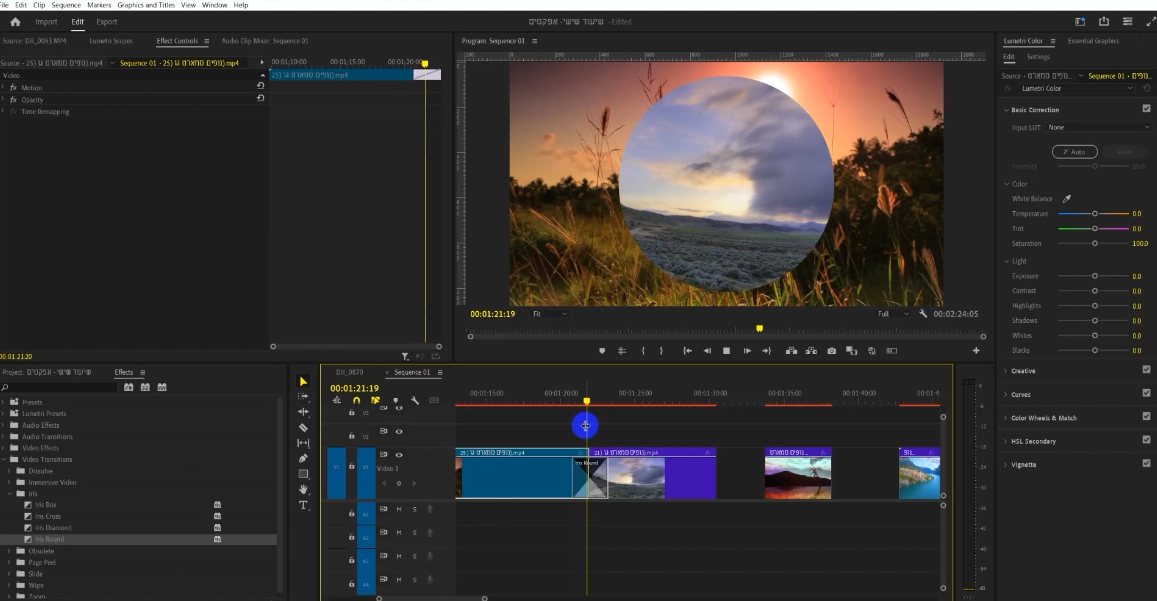Viewport: 1157px width, 601px height.
Task: Select the Type tool
Action: [304, 505]
